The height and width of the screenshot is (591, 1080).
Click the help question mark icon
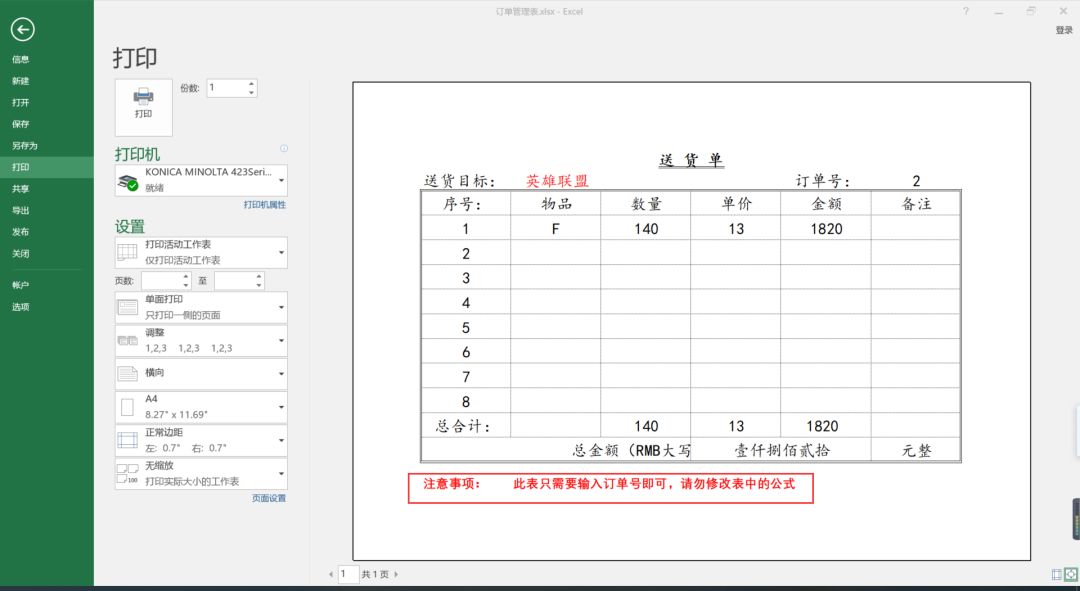965,11
